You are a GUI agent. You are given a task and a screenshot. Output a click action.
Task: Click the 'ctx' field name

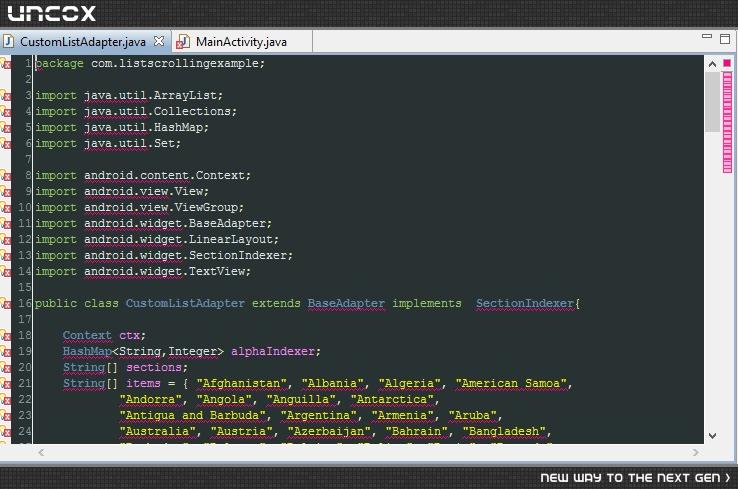(129, 336)
